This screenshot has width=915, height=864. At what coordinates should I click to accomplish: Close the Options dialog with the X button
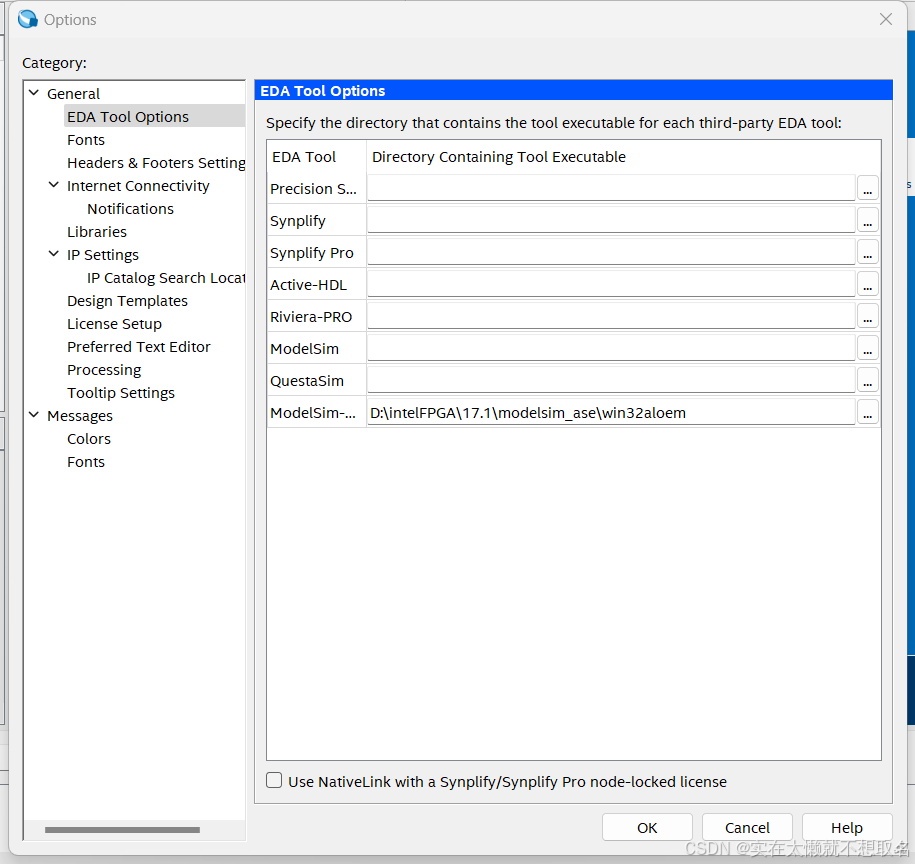[x=885, y=19]
